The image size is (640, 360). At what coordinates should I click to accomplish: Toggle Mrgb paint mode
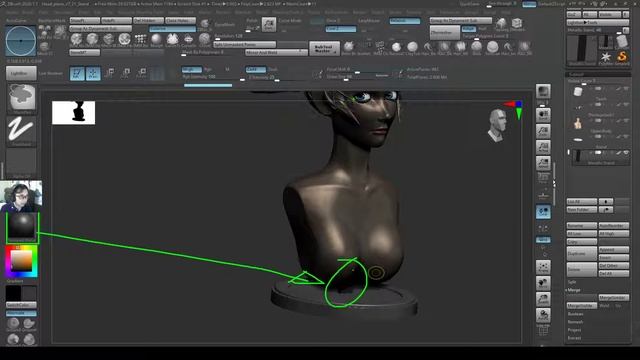(191, 69)
